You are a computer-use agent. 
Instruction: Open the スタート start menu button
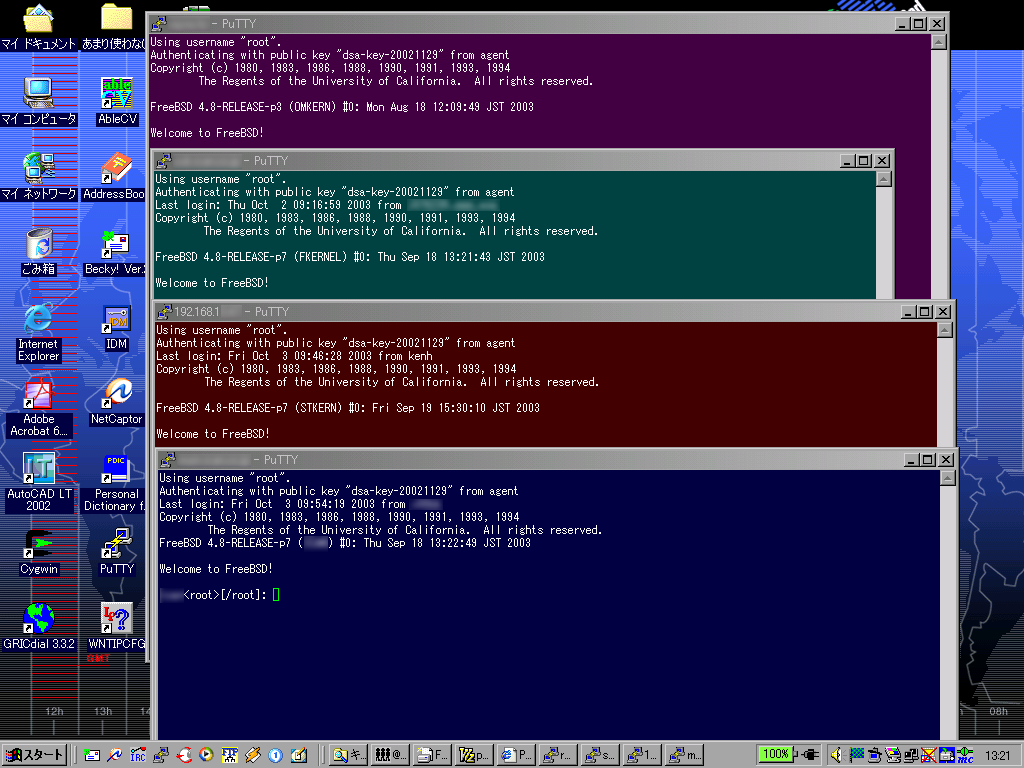pos(34,755)
